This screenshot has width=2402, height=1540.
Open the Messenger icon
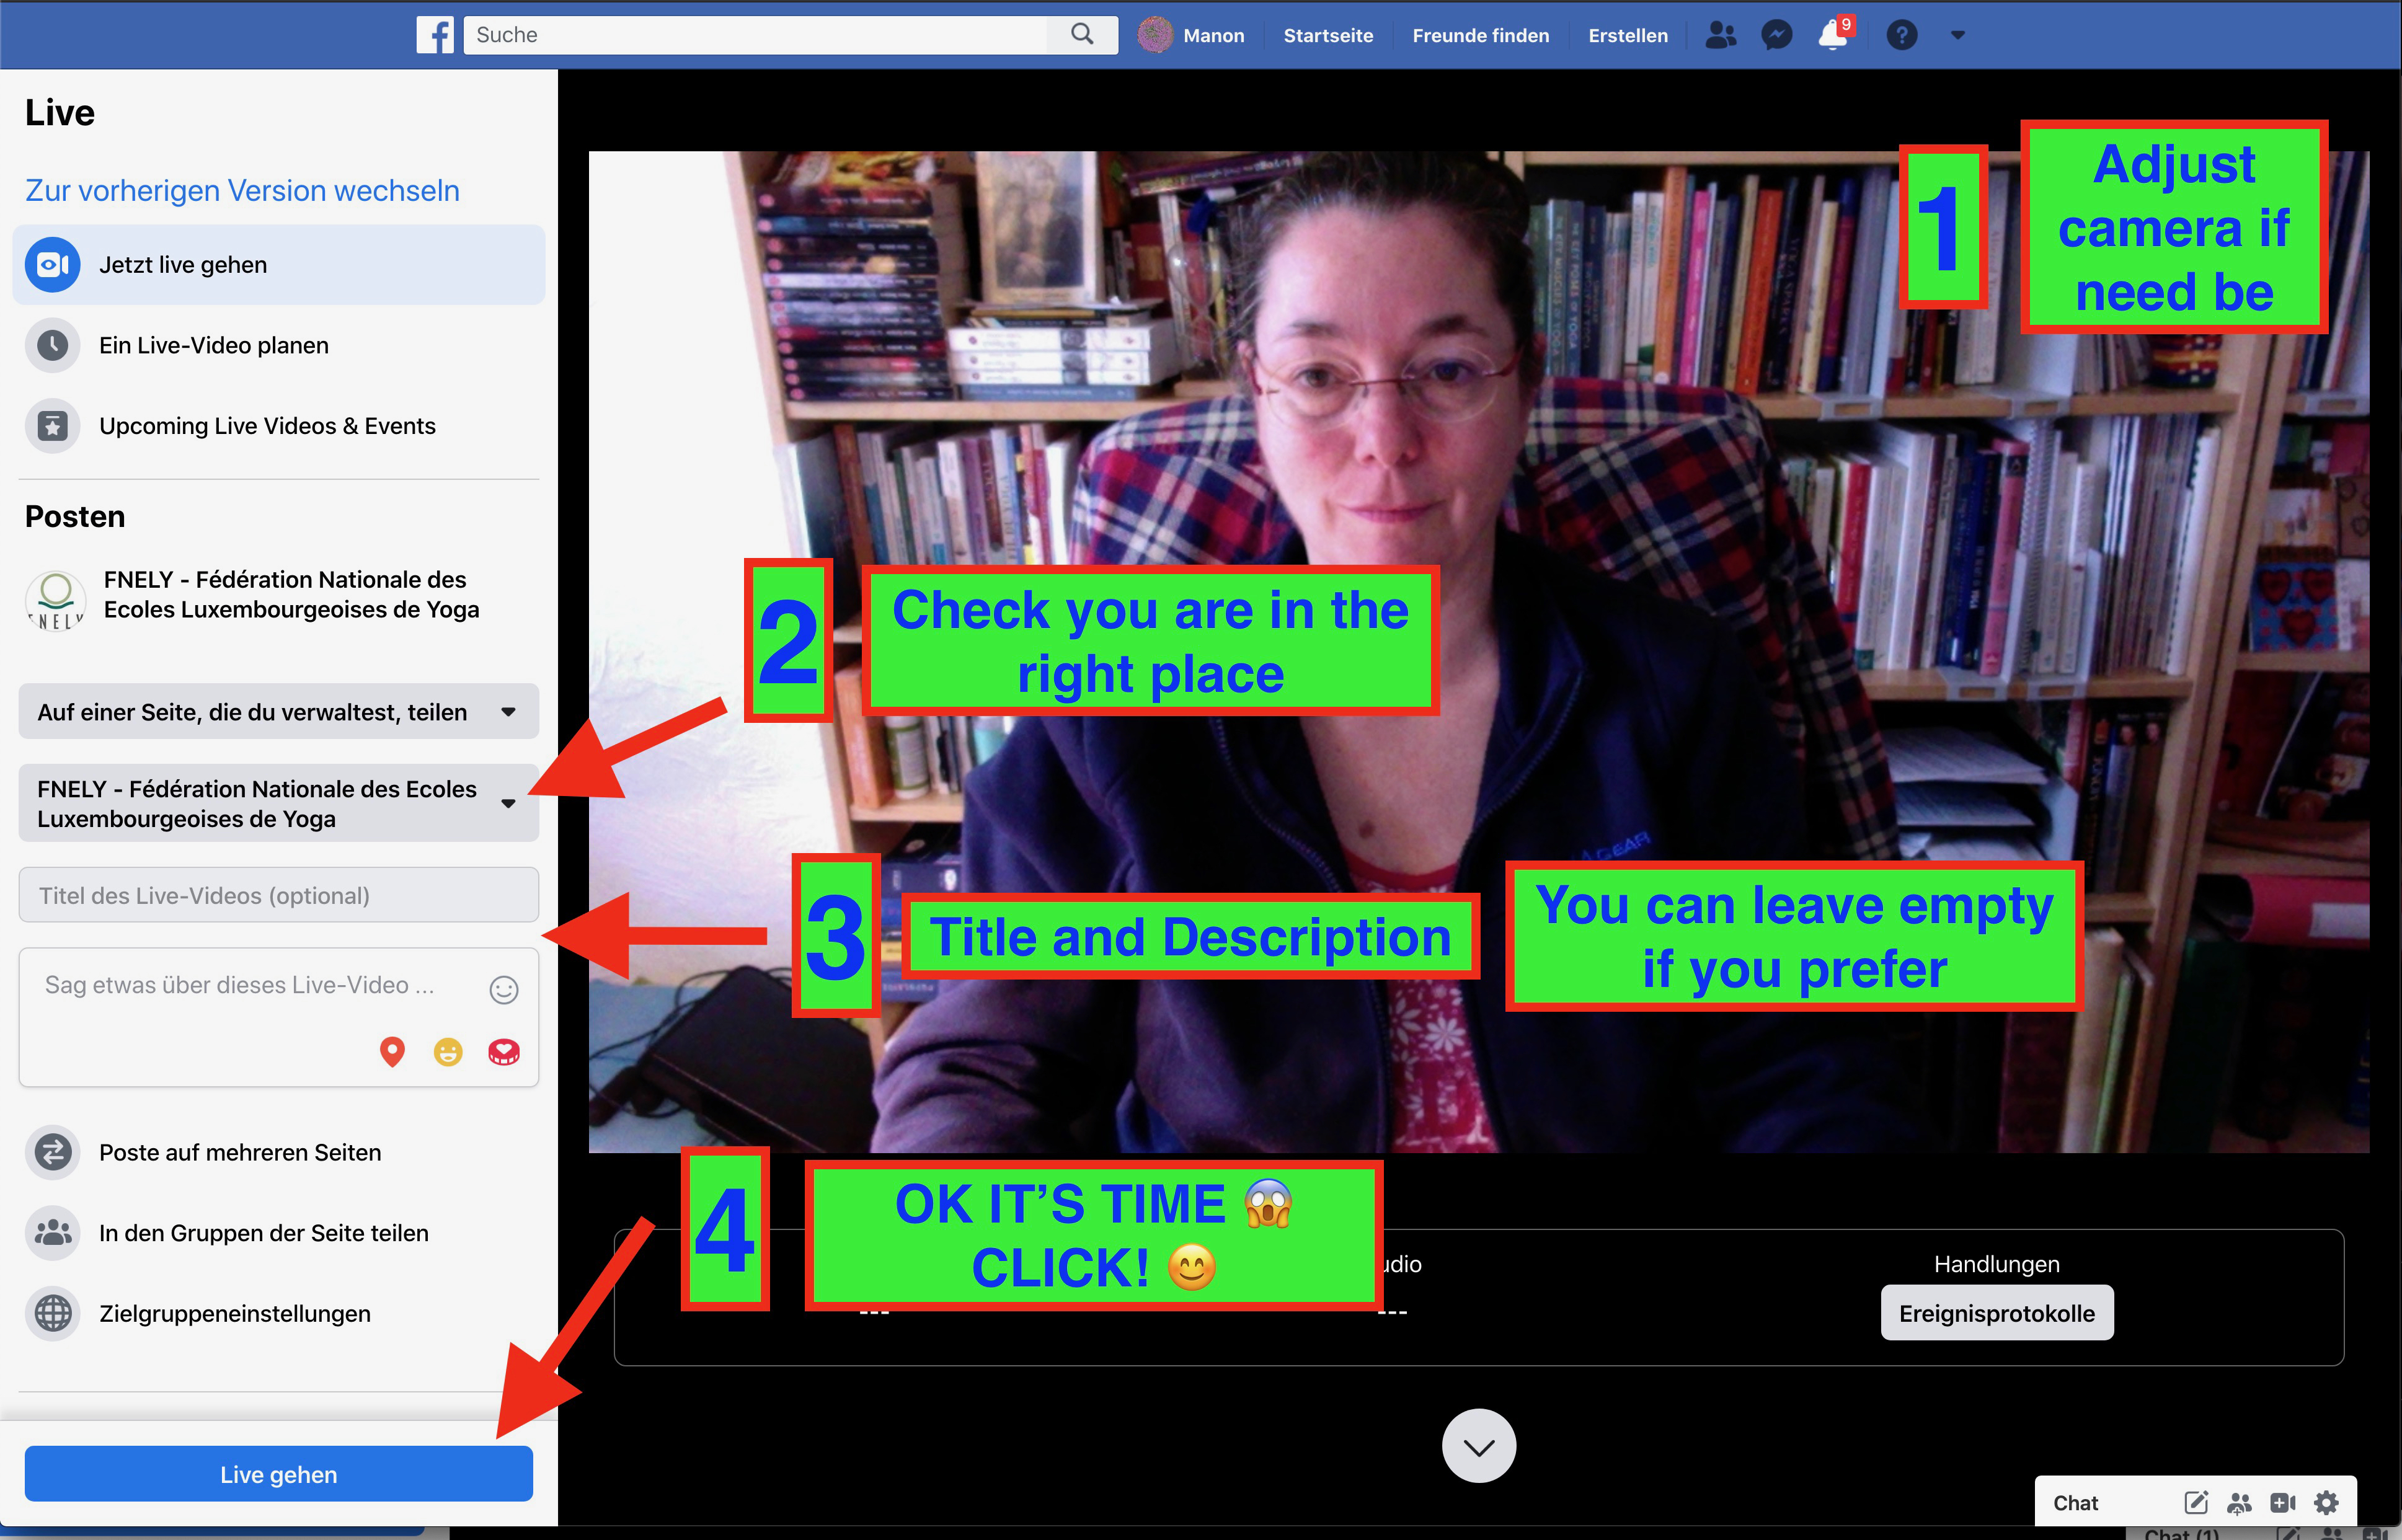(1776, 35)
